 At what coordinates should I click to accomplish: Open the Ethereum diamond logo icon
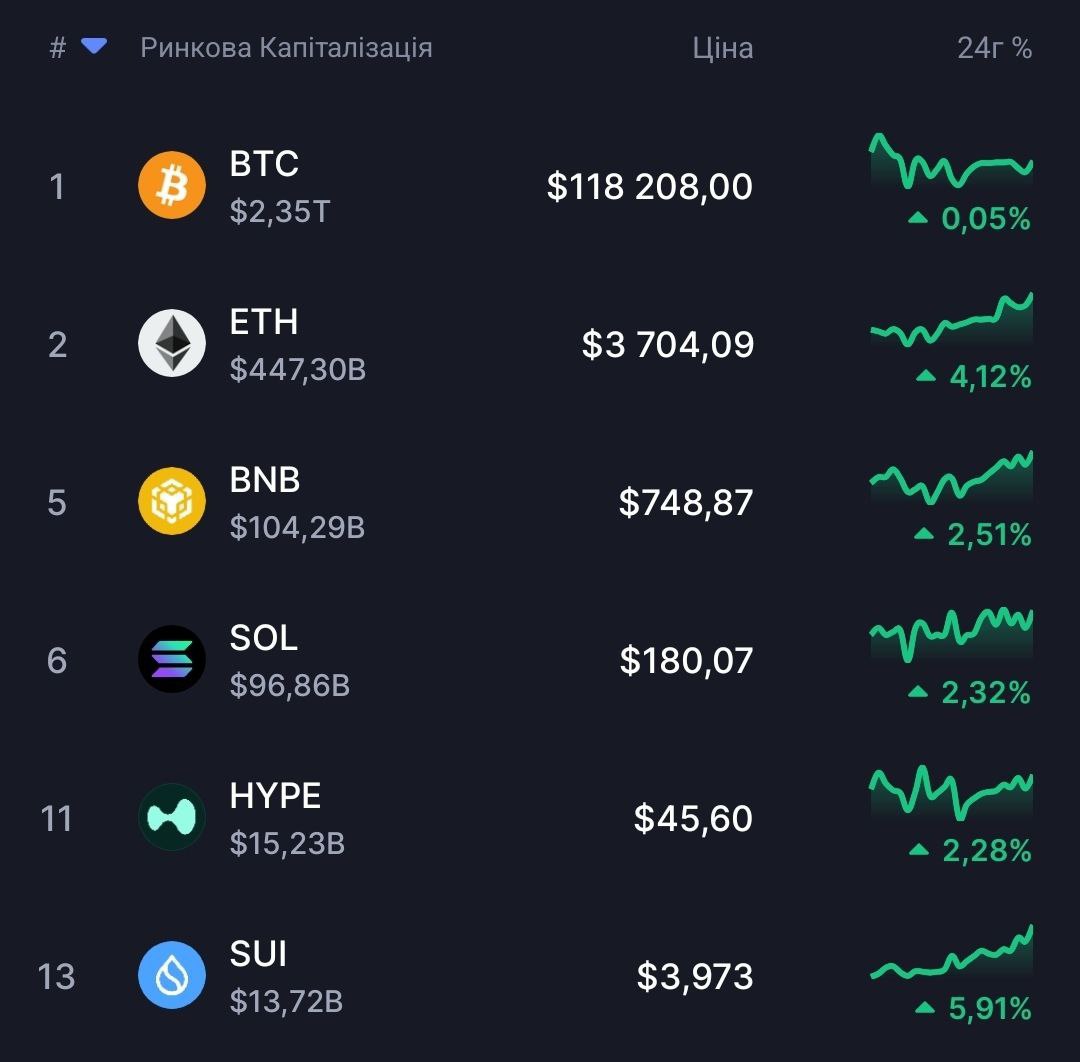(172, 343)
